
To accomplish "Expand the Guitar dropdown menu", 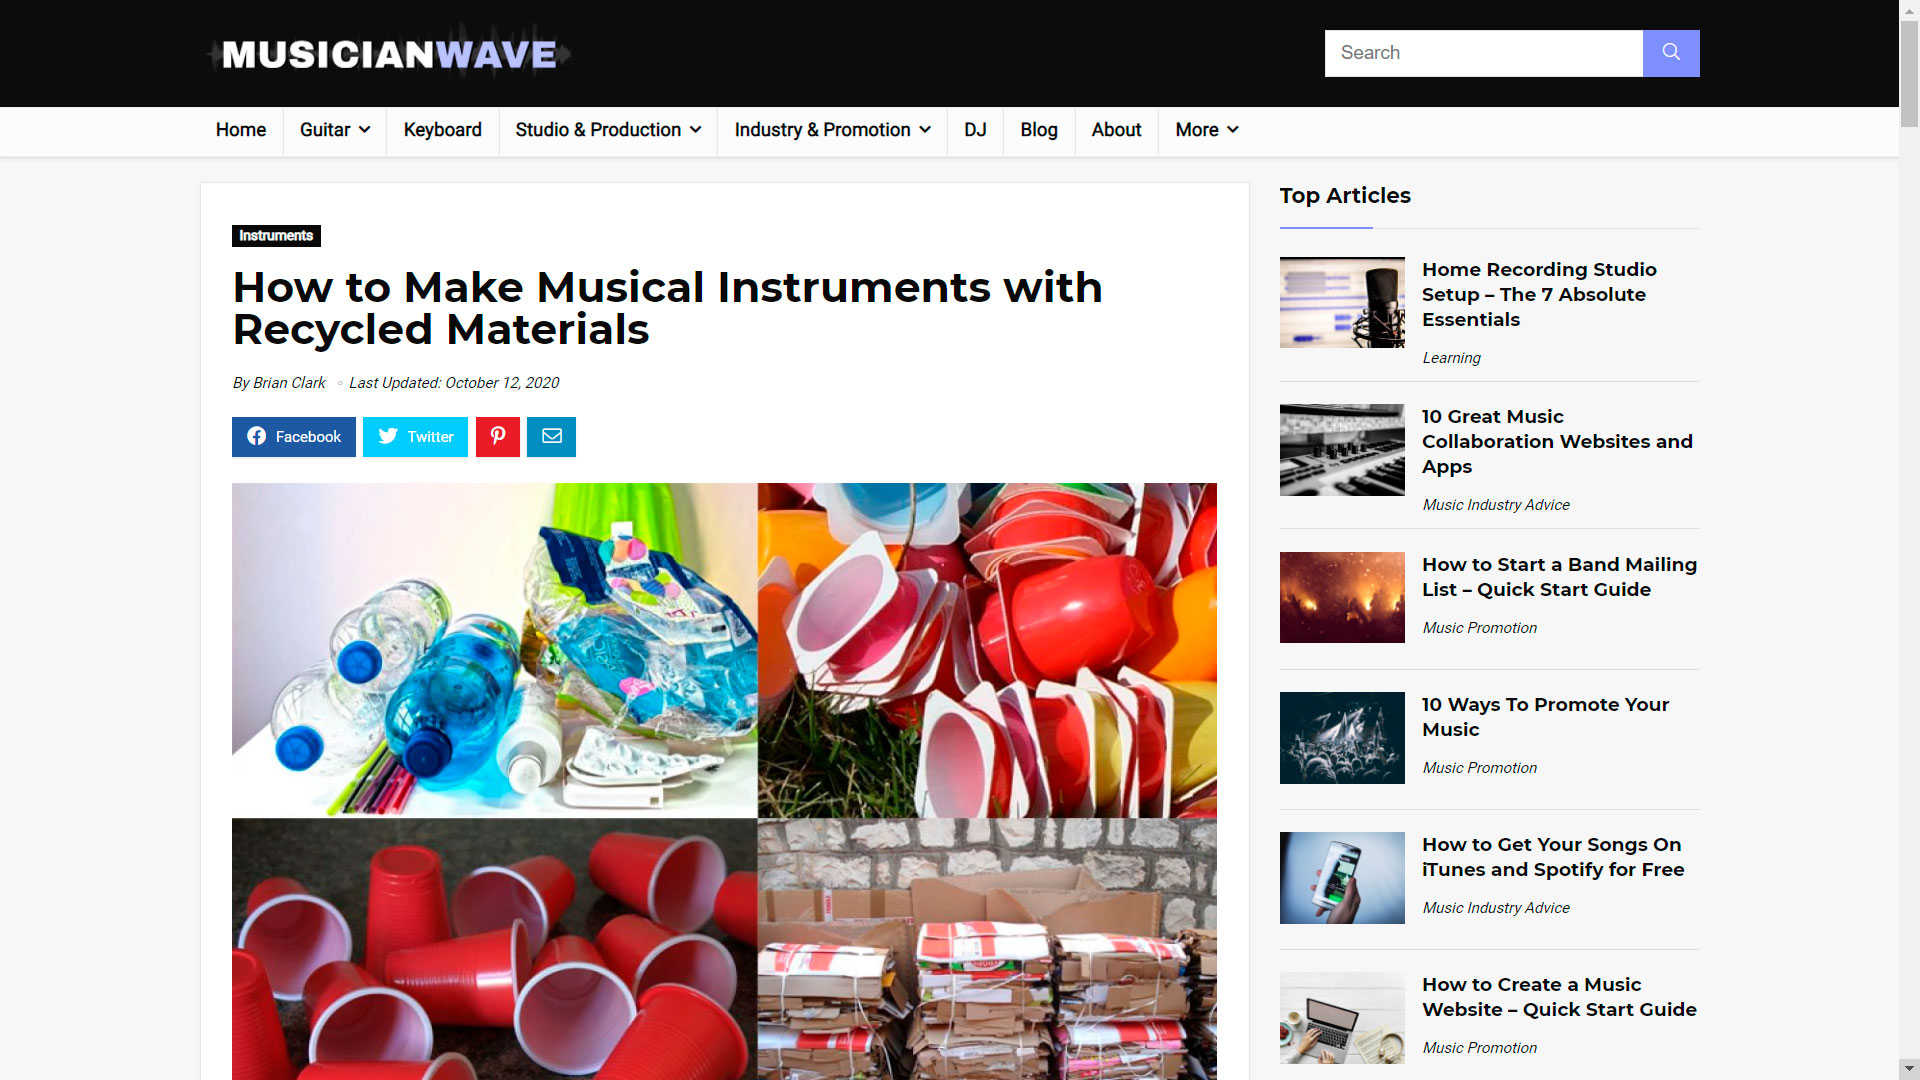I will pyautogui.click(x=334, y=130).
